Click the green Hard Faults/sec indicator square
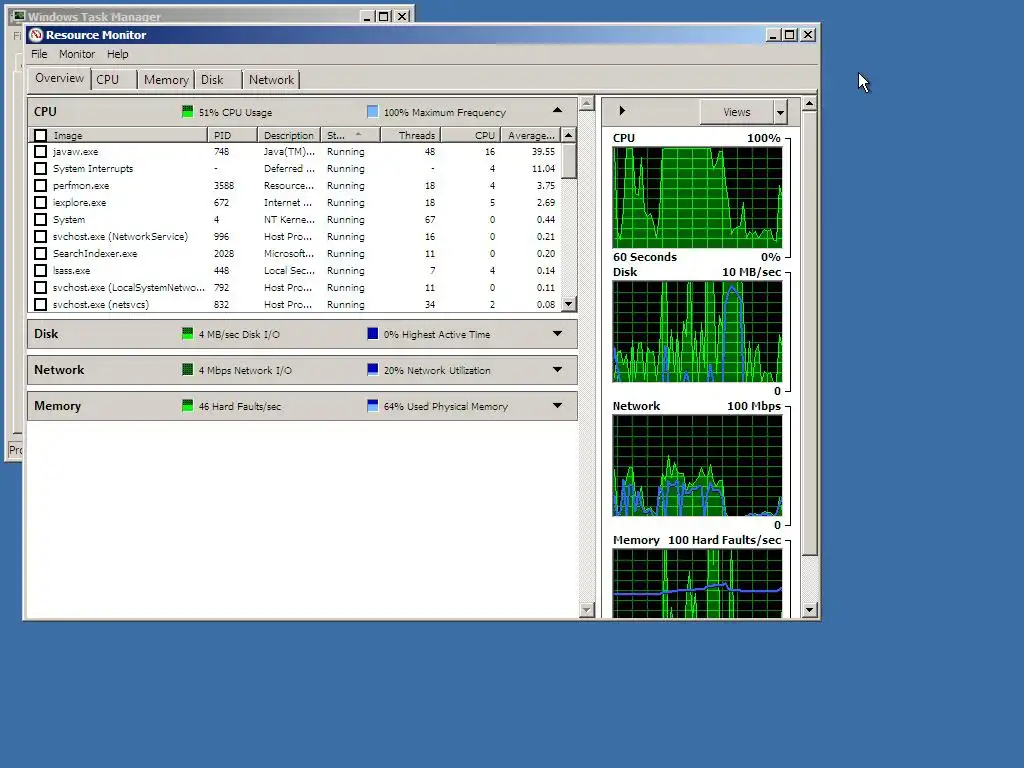 (x=187, y=406)
